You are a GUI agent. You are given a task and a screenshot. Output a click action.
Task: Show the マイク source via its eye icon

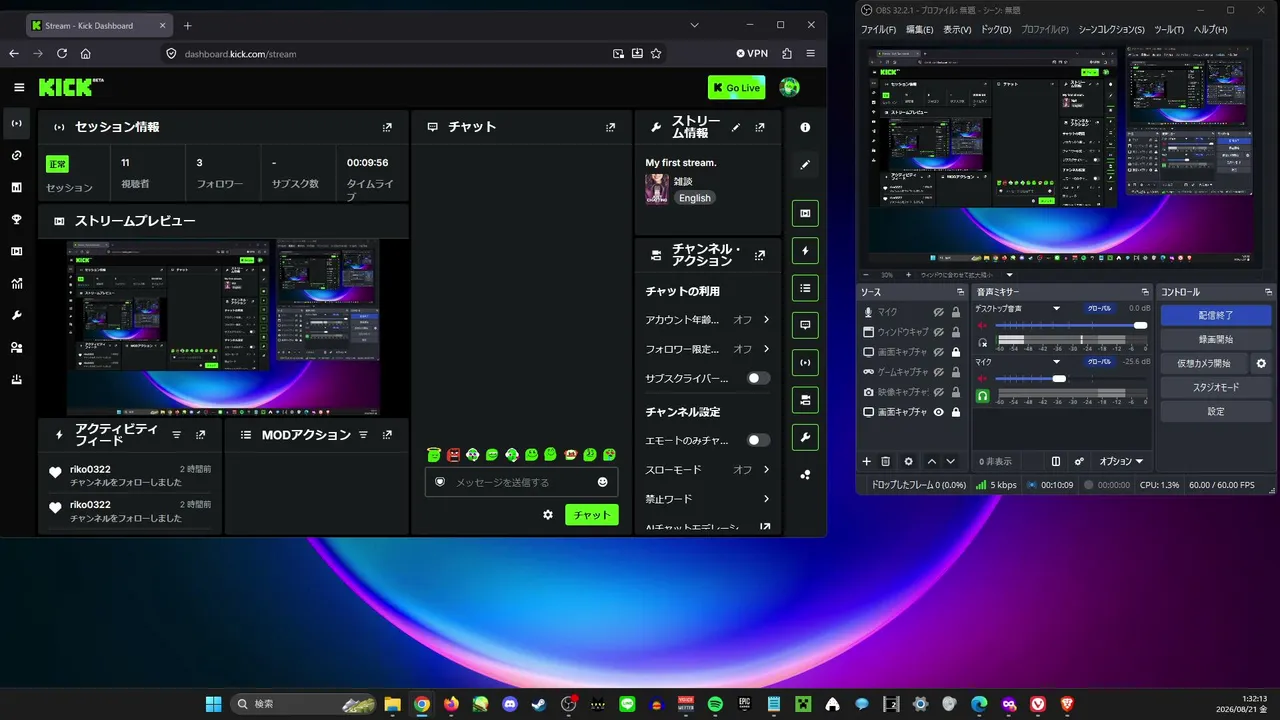939,312
